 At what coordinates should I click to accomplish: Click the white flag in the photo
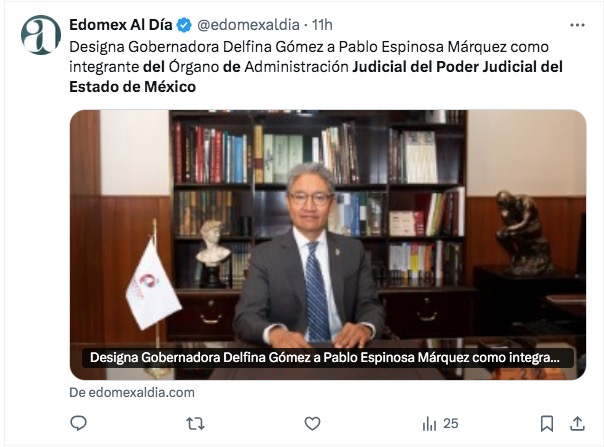153,286
